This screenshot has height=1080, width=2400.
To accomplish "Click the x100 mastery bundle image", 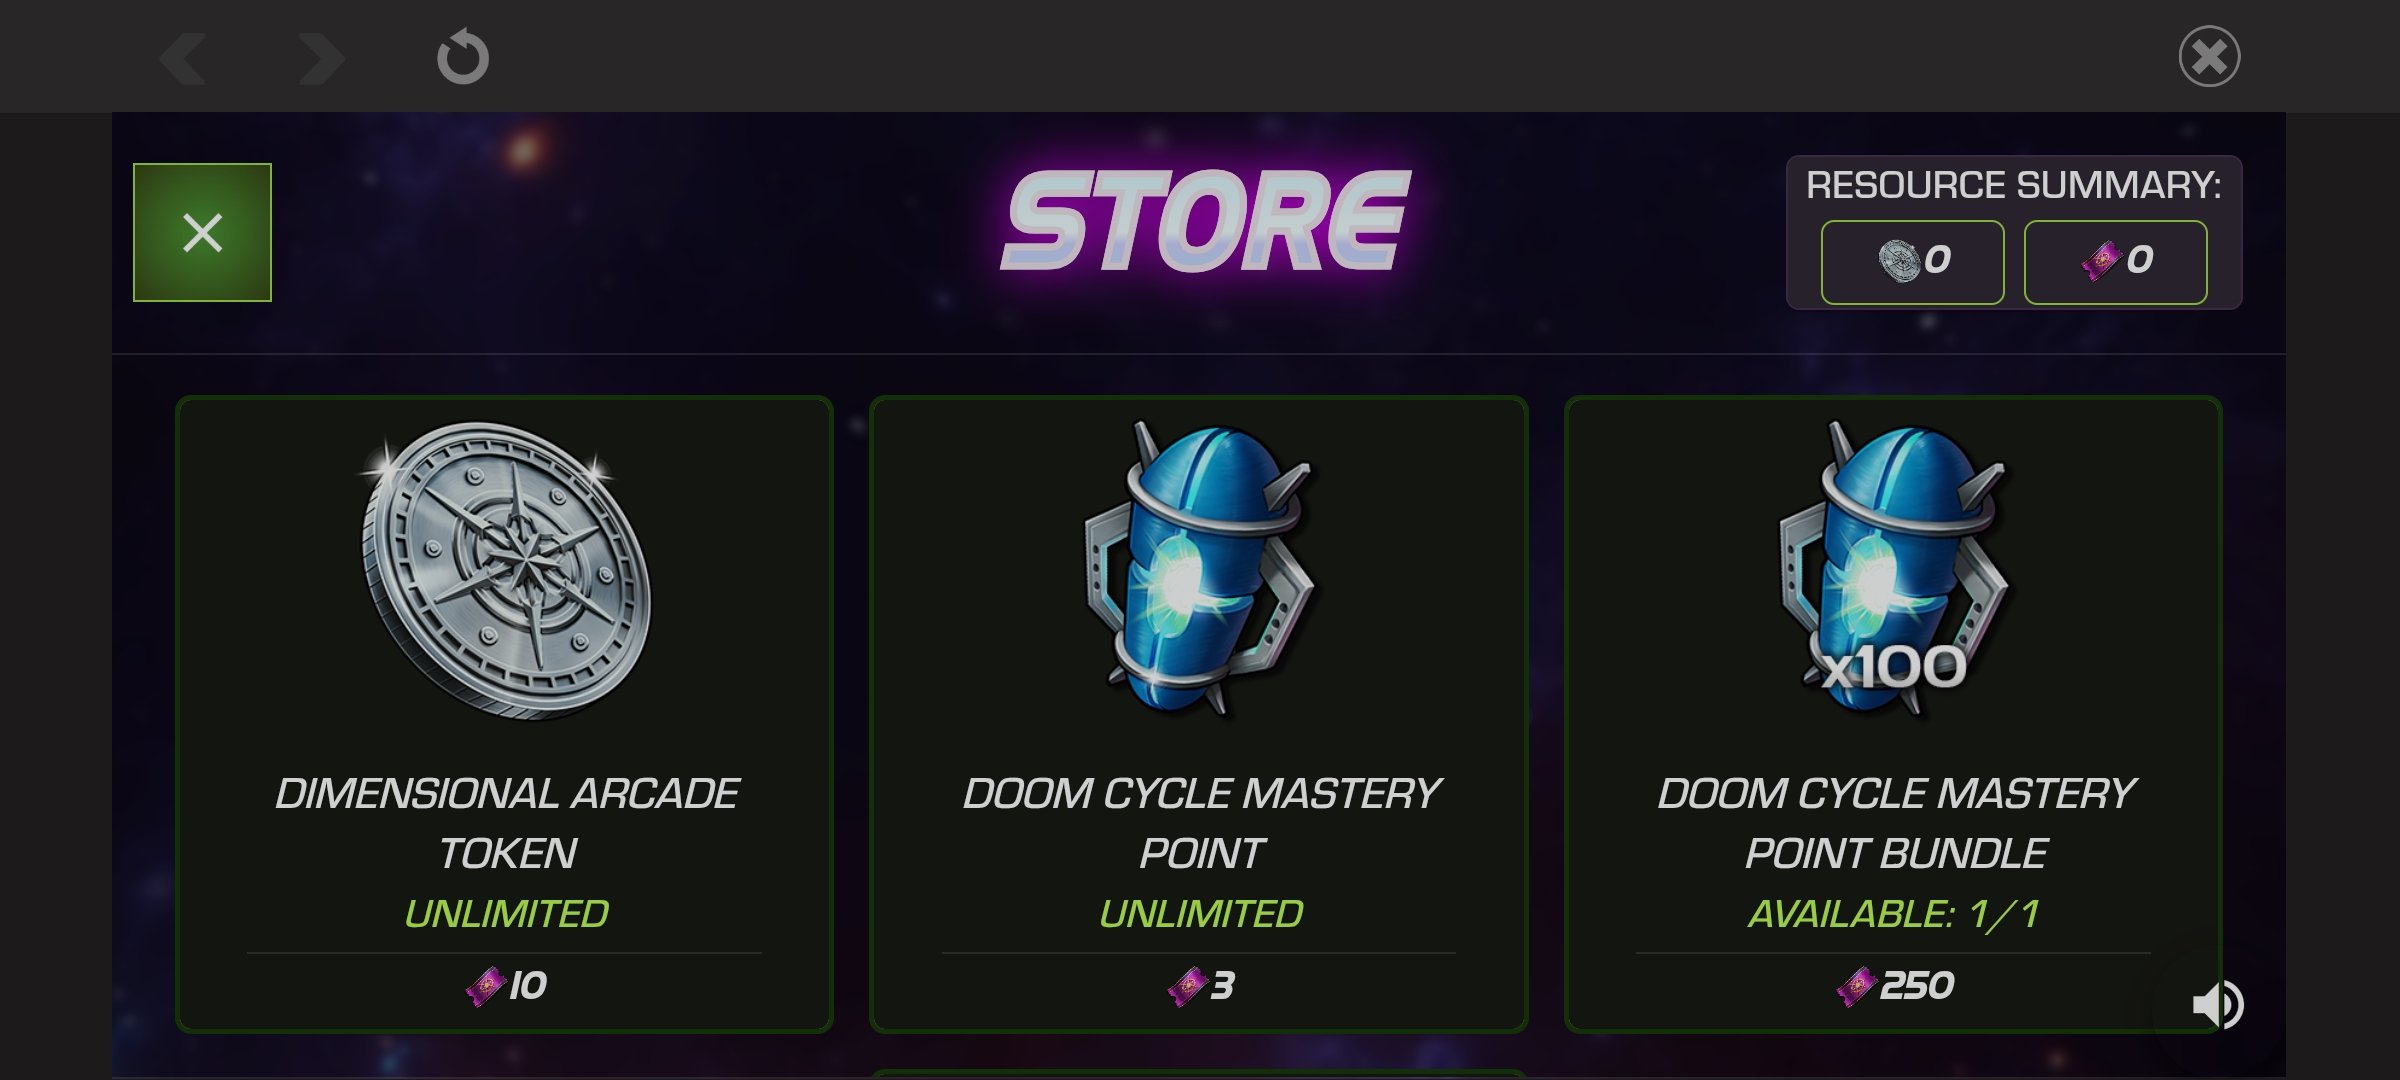I will click(x=1893, y=568).
